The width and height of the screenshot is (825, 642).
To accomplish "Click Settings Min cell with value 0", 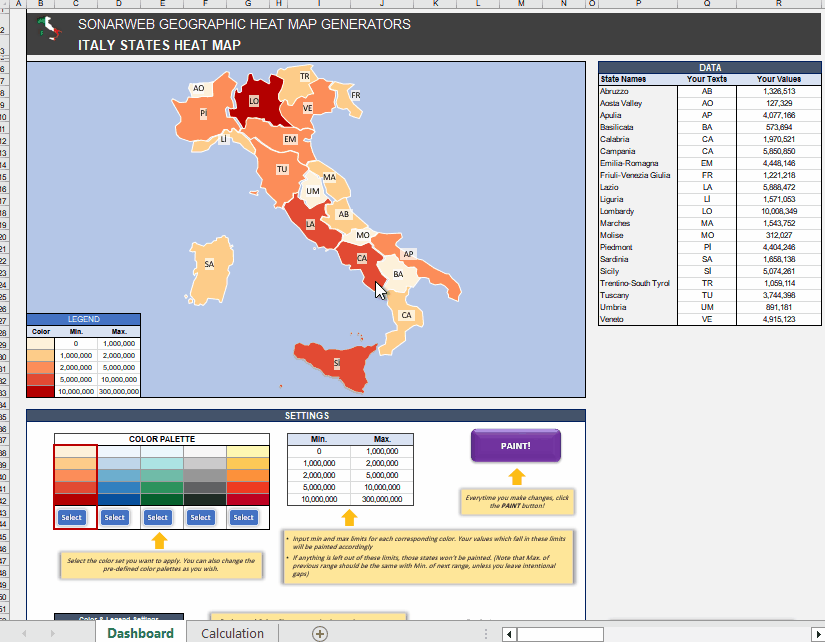I will pyautogui.click(x=319, y=452).
